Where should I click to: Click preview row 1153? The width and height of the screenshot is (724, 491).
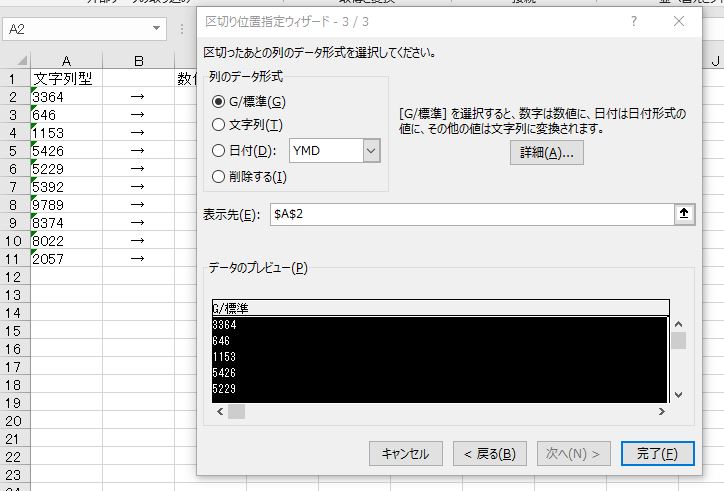pyautogui.click(x=440, y=357)
